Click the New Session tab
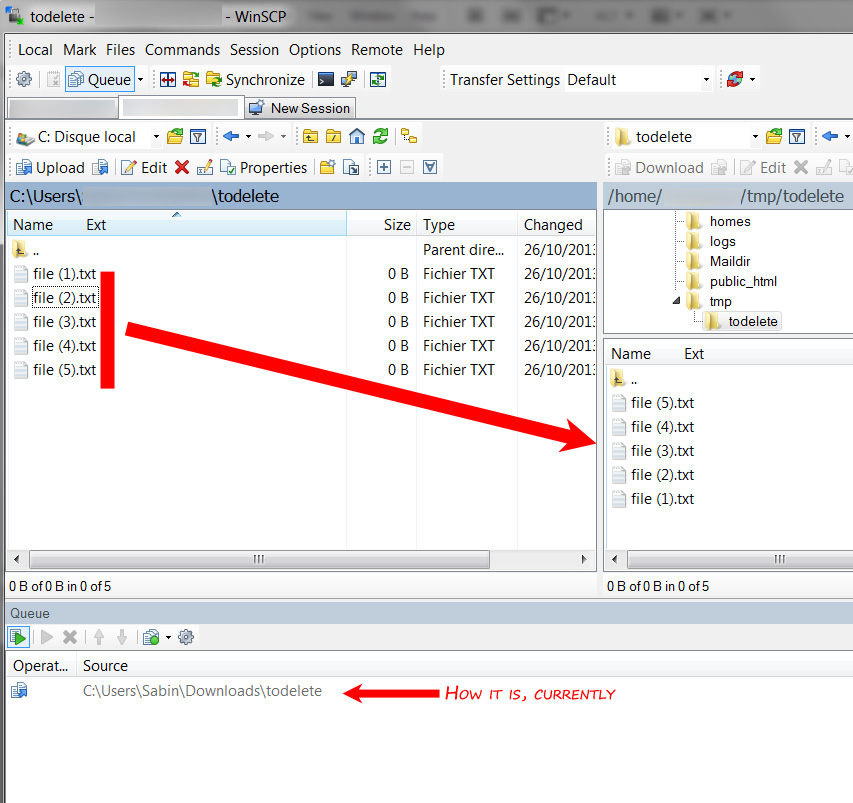 pyautogui.click(x=299, y=108)
